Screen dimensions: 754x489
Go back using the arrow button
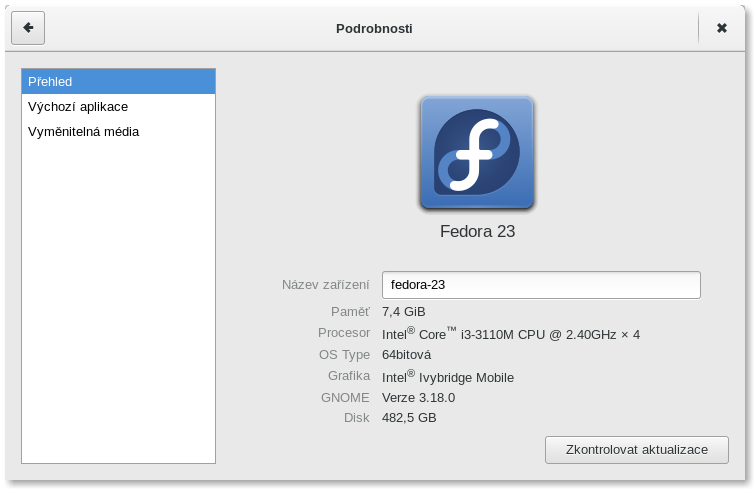[28, 28]
